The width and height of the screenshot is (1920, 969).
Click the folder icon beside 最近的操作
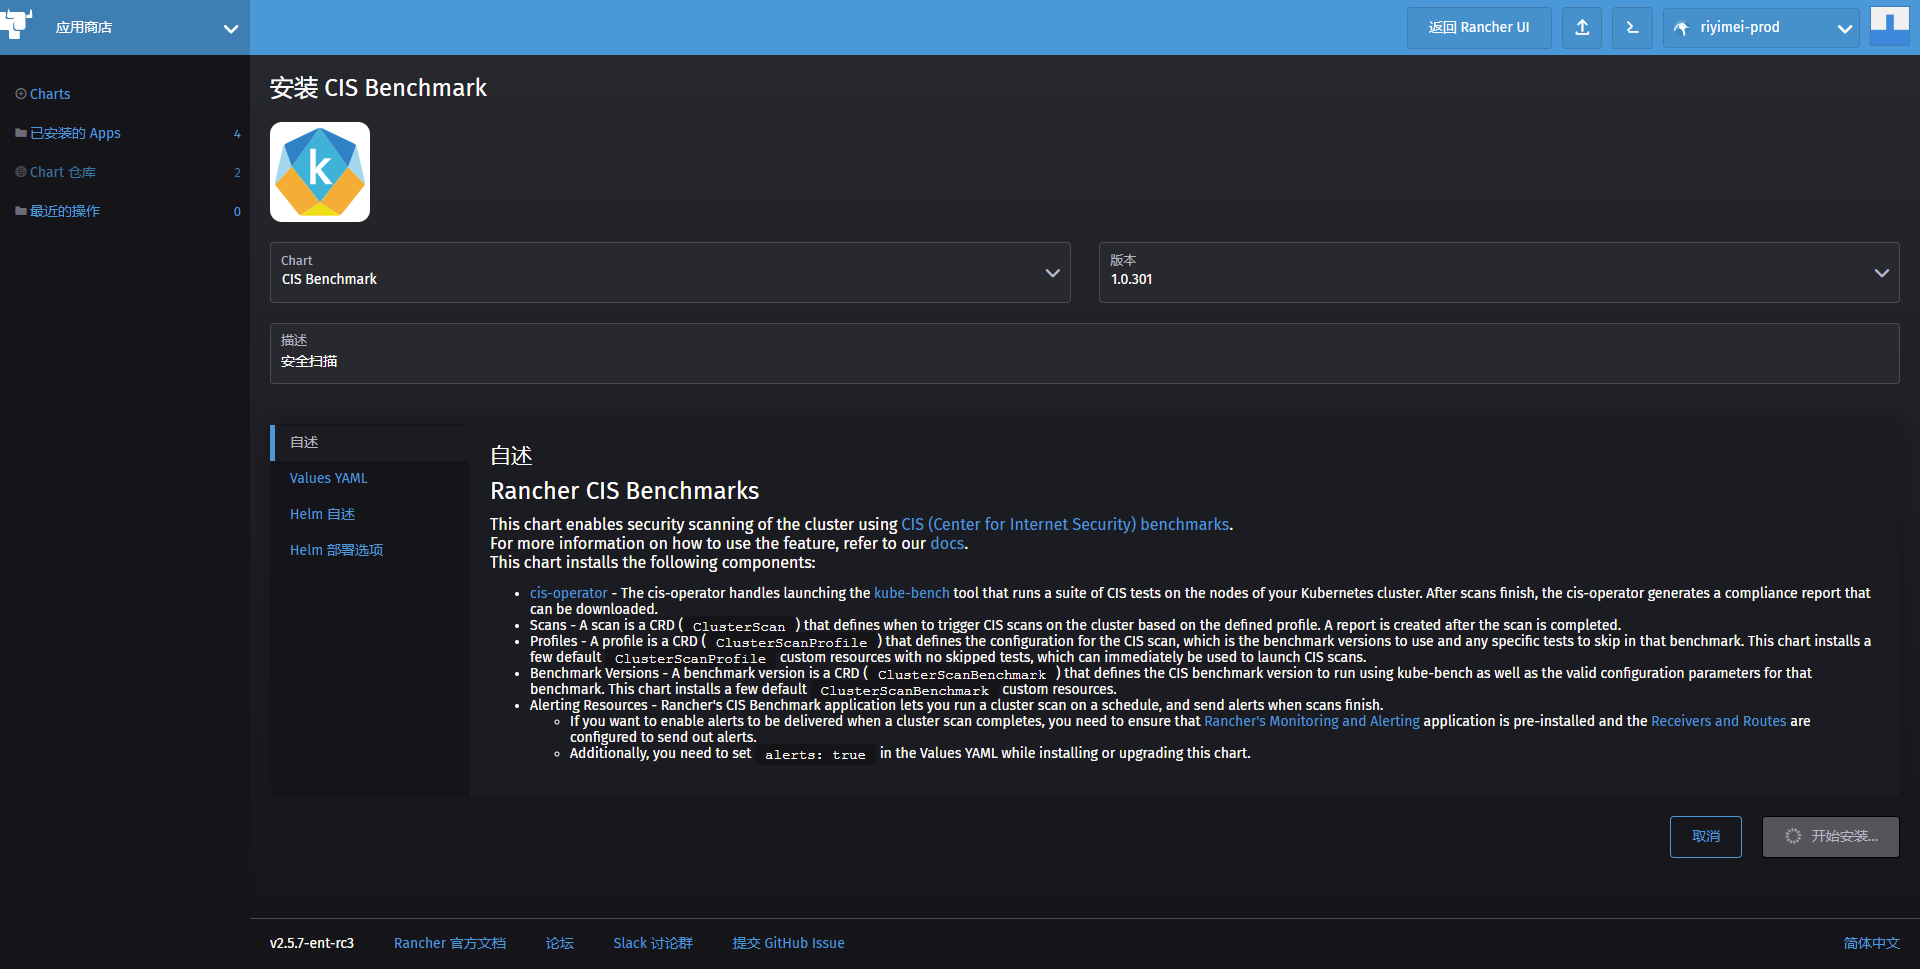tap(21, 211)
